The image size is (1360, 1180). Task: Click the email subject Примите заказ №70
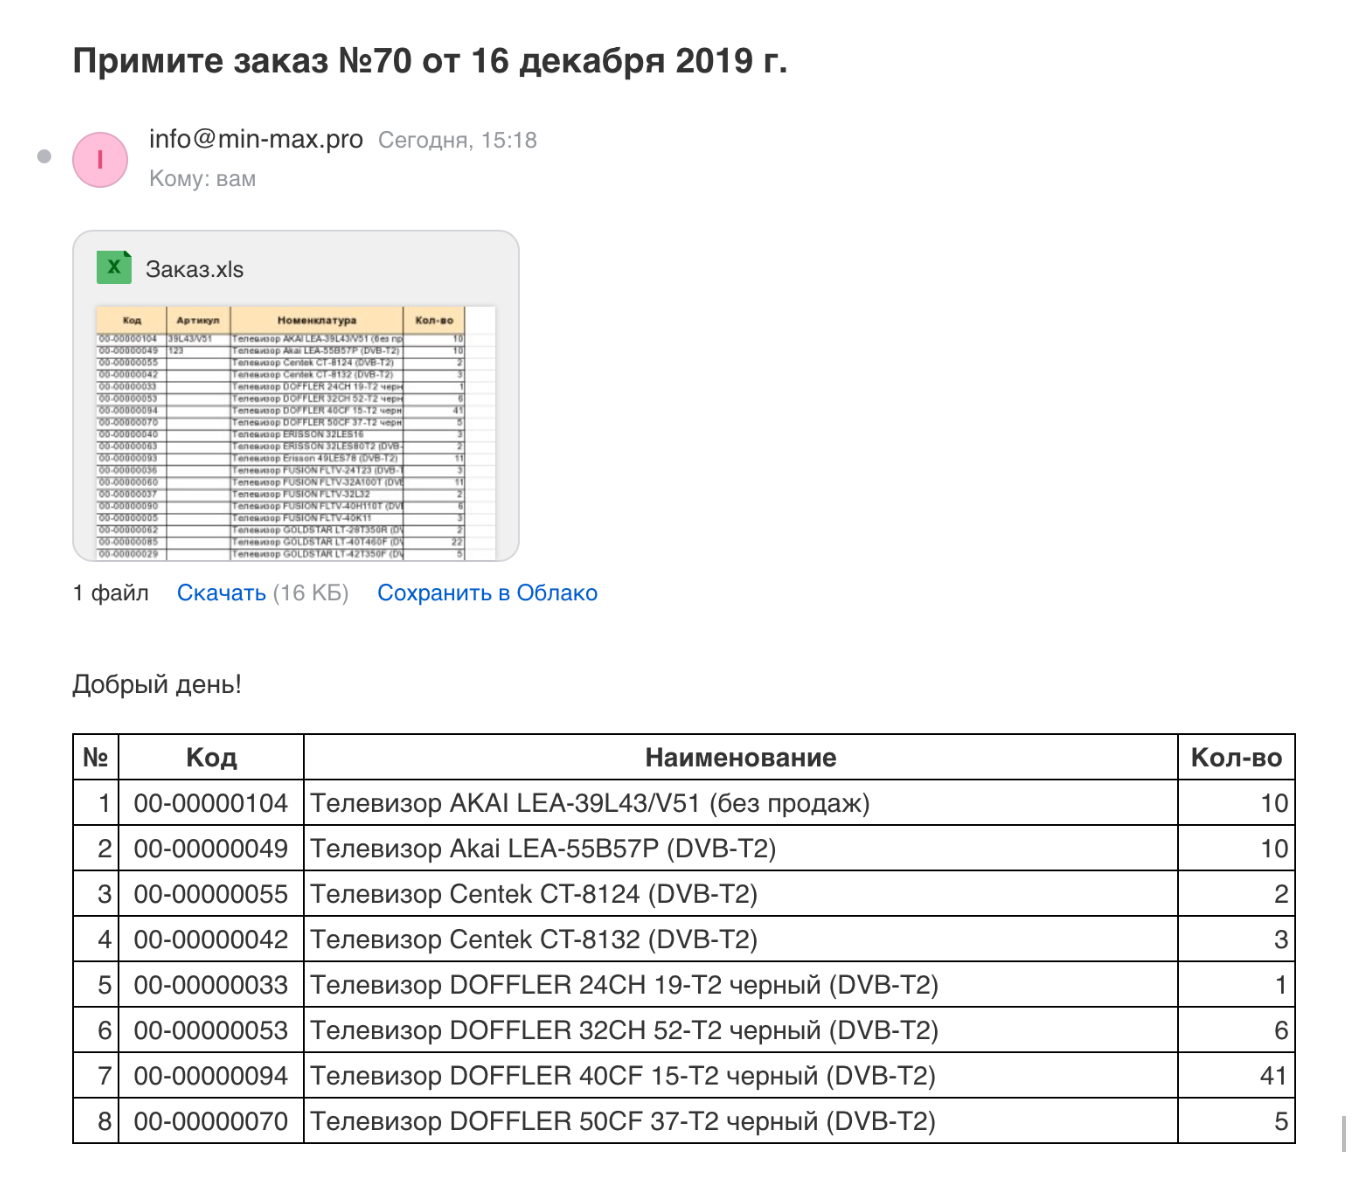[x=430, y=61]
